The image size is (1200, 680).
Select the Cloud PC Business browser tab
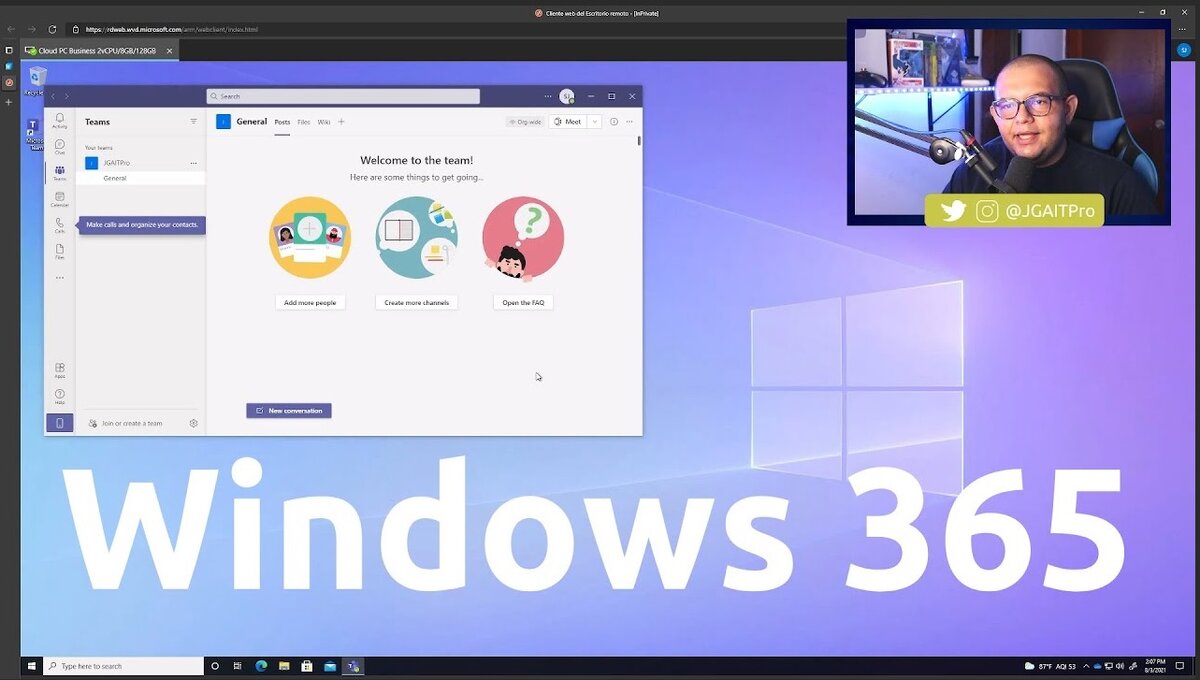pyautogui.click(x=97, y=50)
